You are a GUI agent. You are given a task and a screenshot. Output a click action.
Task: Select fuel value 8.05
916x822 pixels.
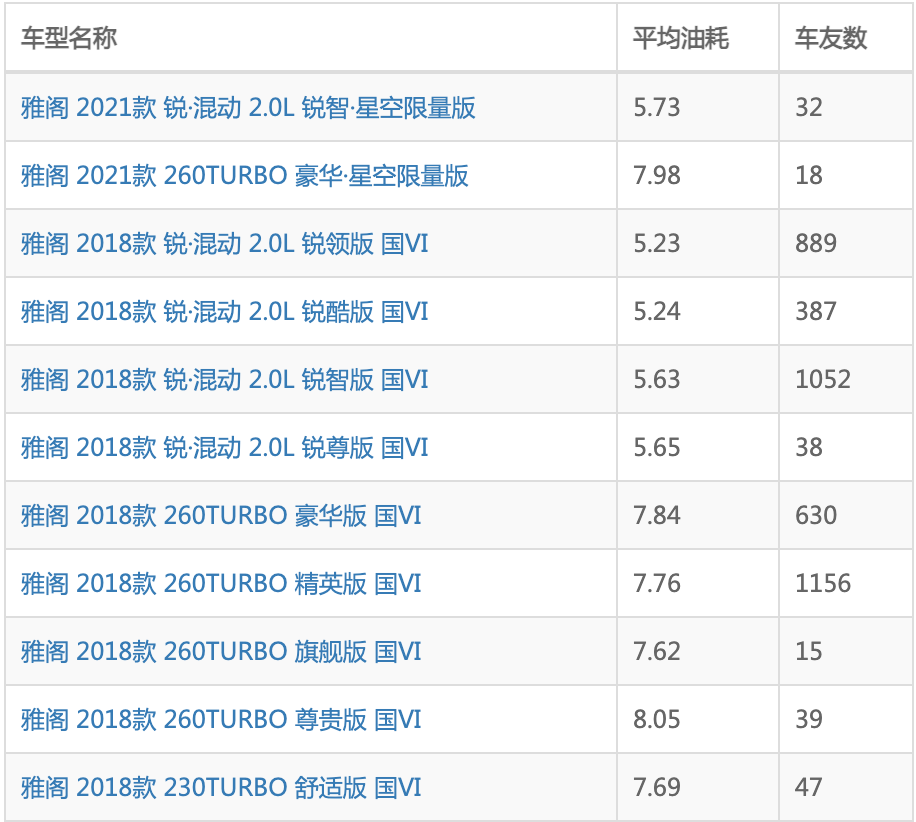point(657,720)
